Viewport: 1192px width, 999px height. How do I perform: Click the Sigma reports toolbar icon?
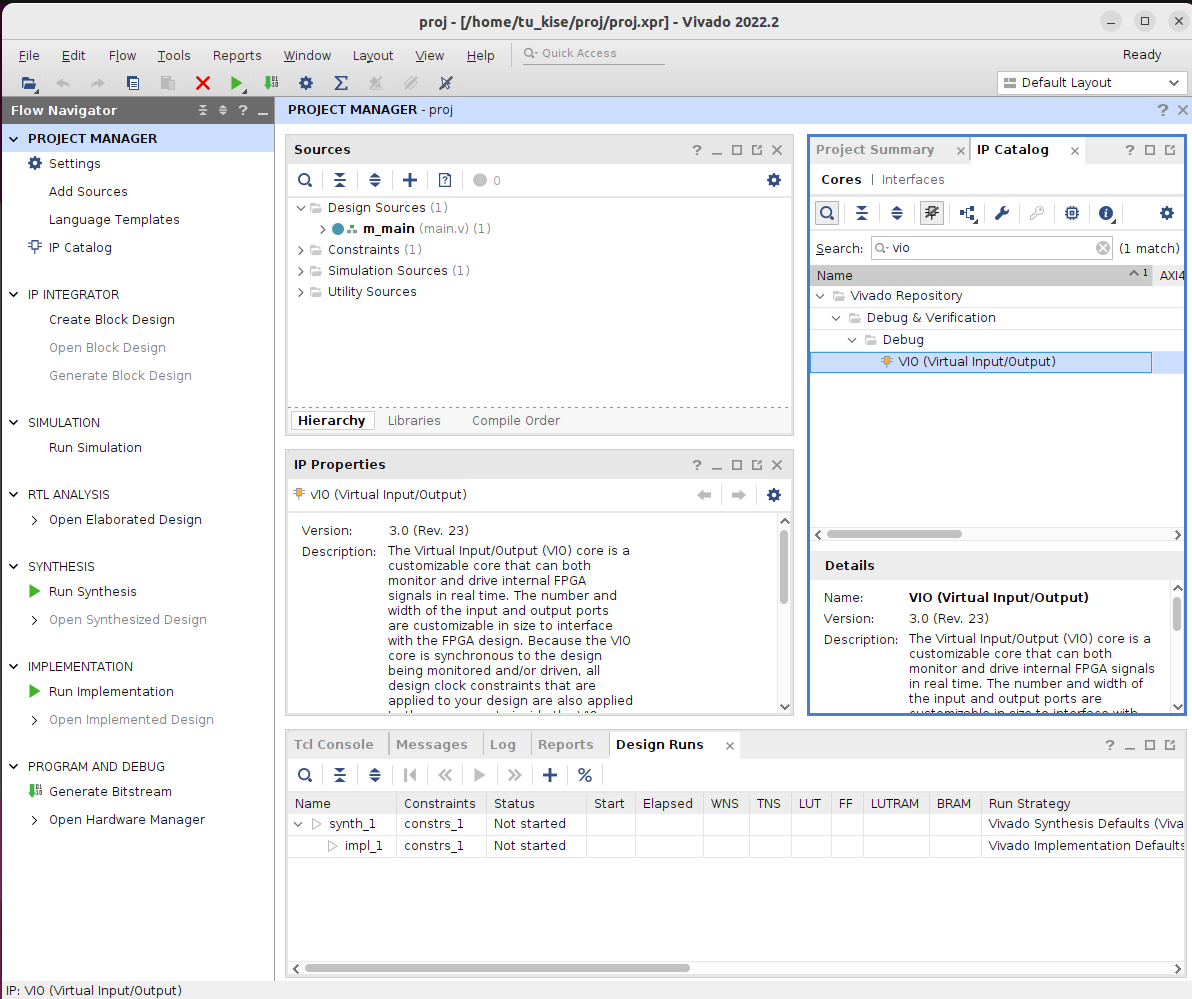pos(341,84)
